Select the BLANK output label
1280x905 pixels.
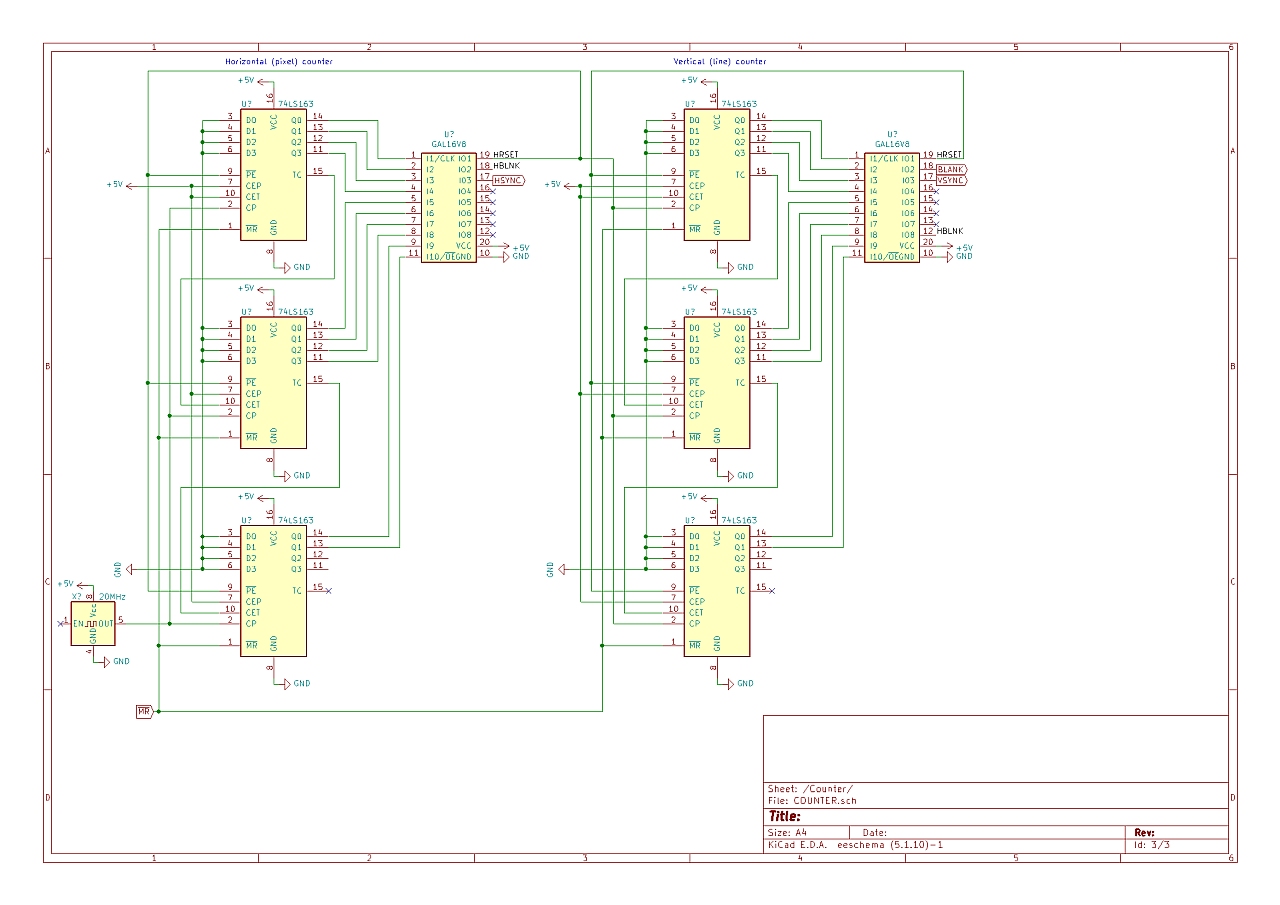[951, 169]
